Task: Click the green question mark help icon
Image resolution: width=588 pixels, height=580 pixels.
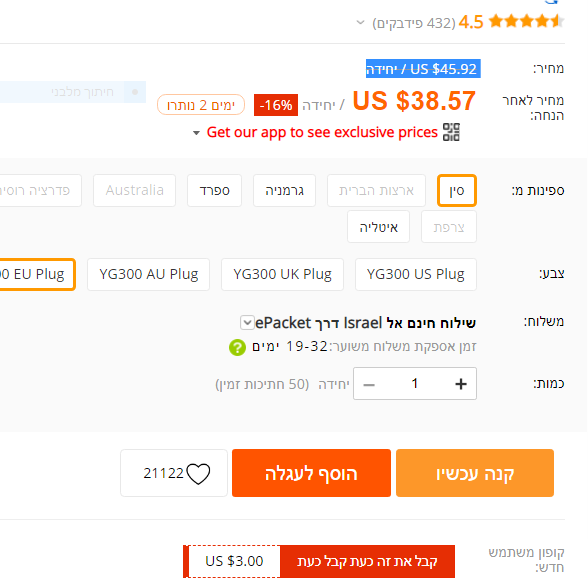Action: click(237, 347)
